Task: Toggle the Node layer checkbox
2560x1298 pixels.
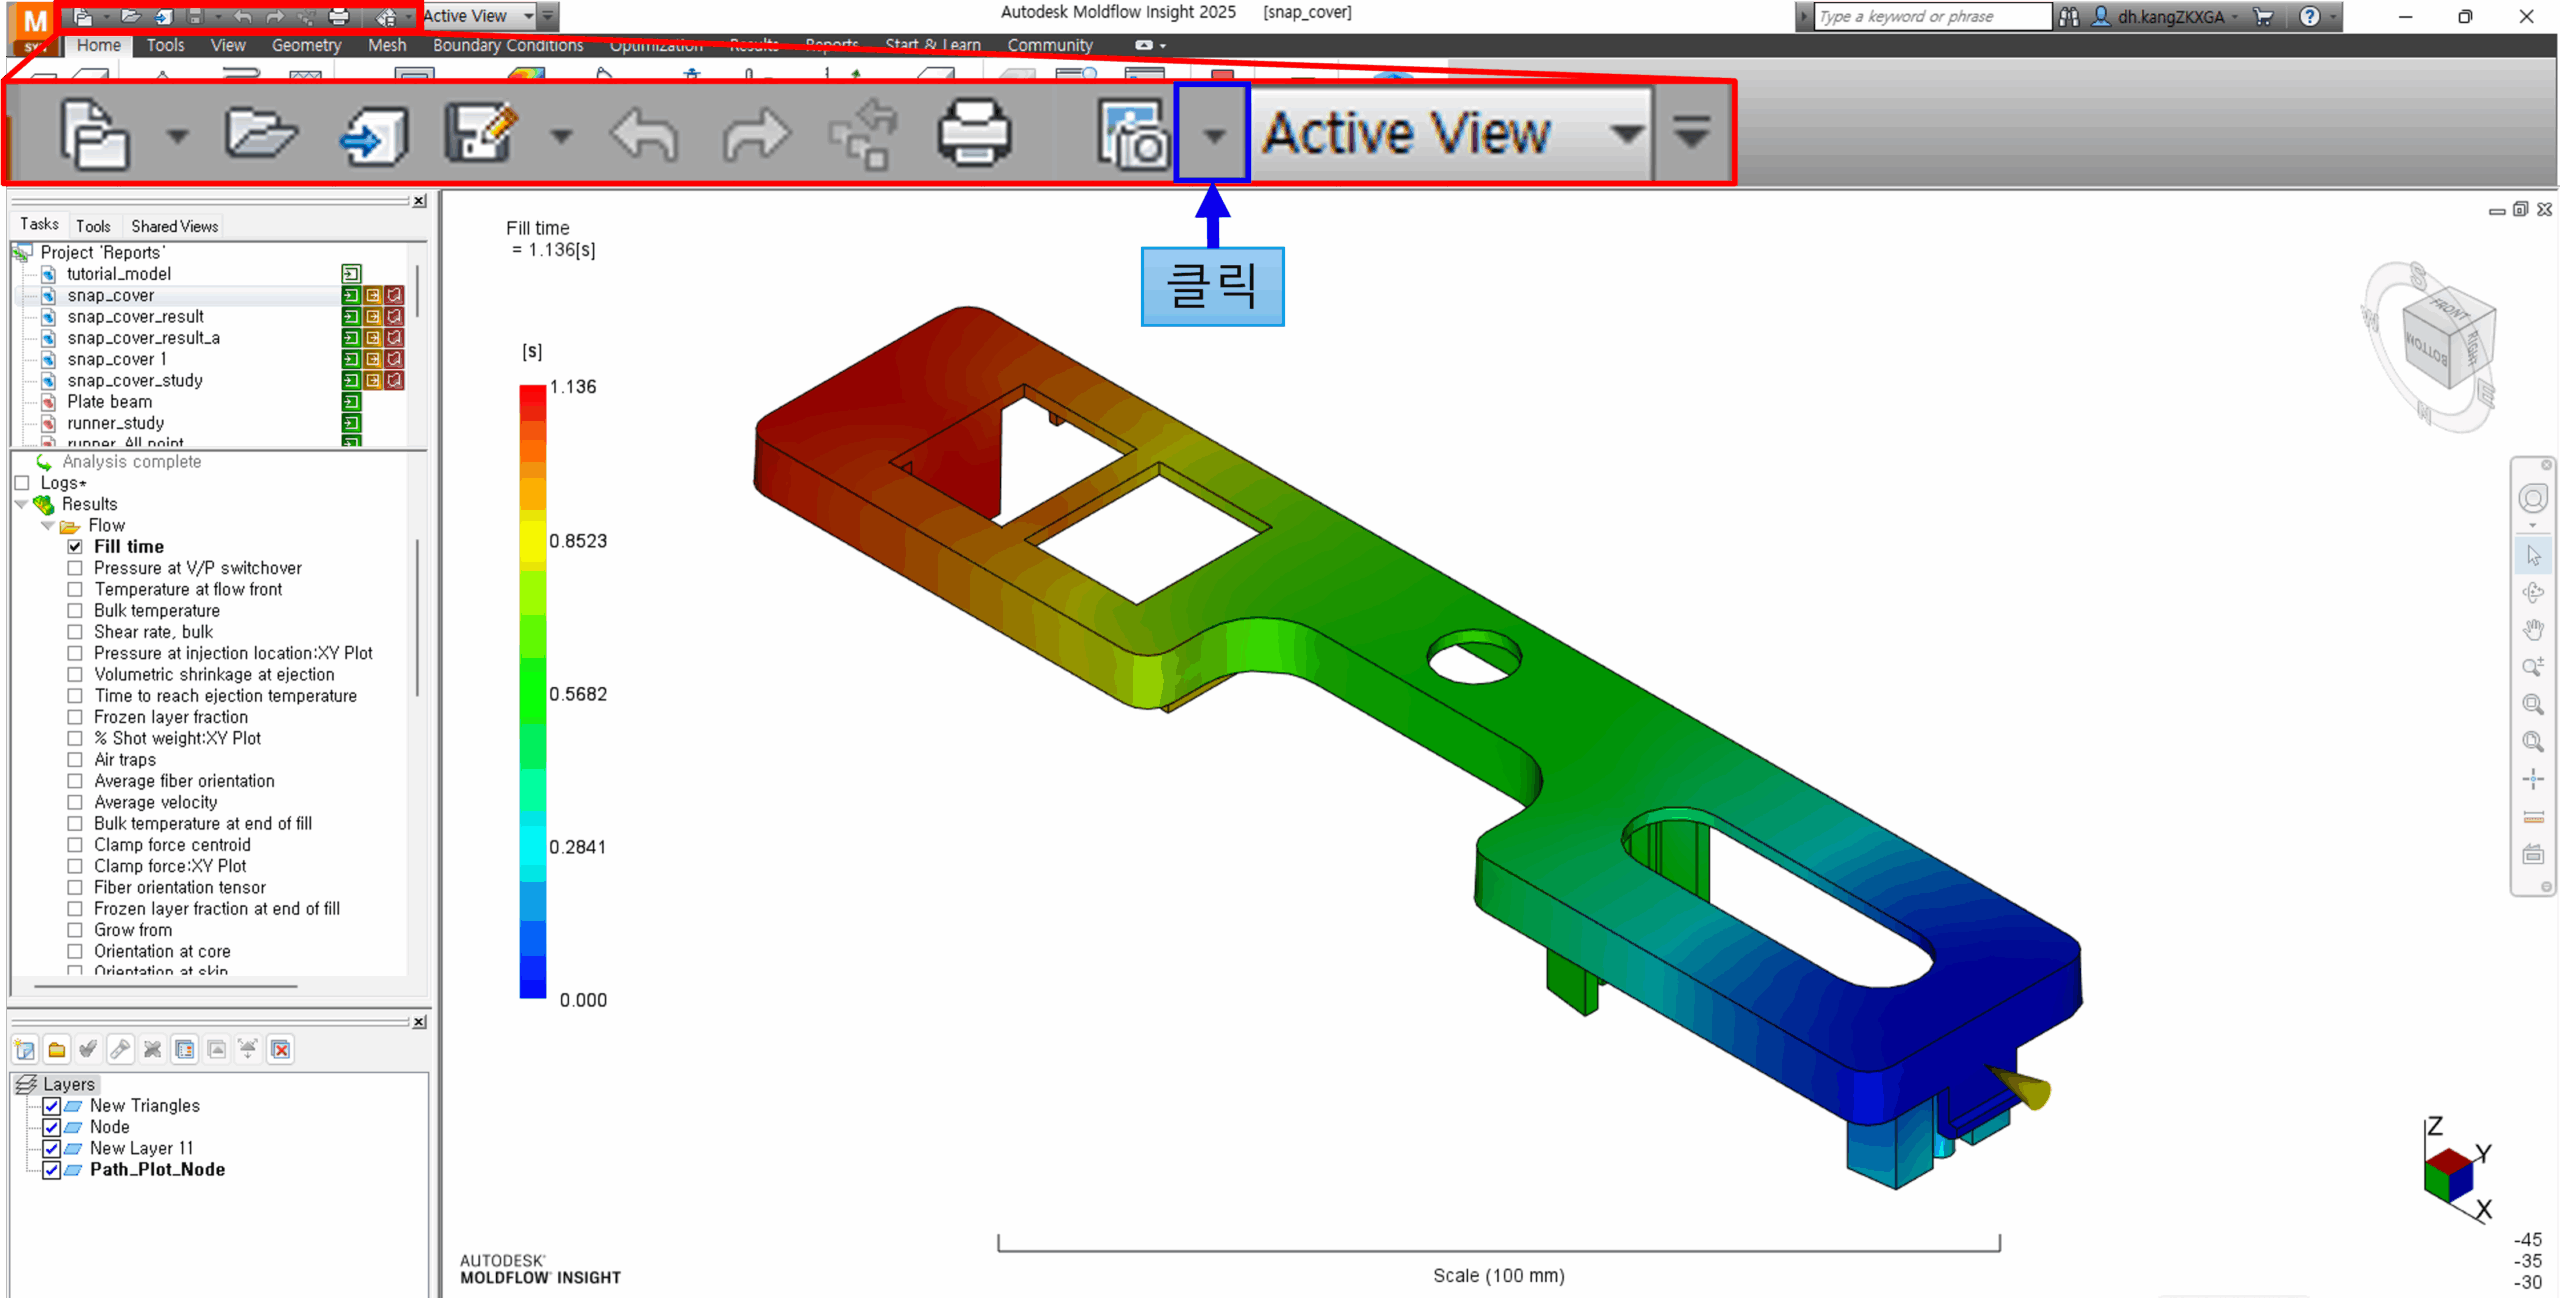Action: 51,1127
